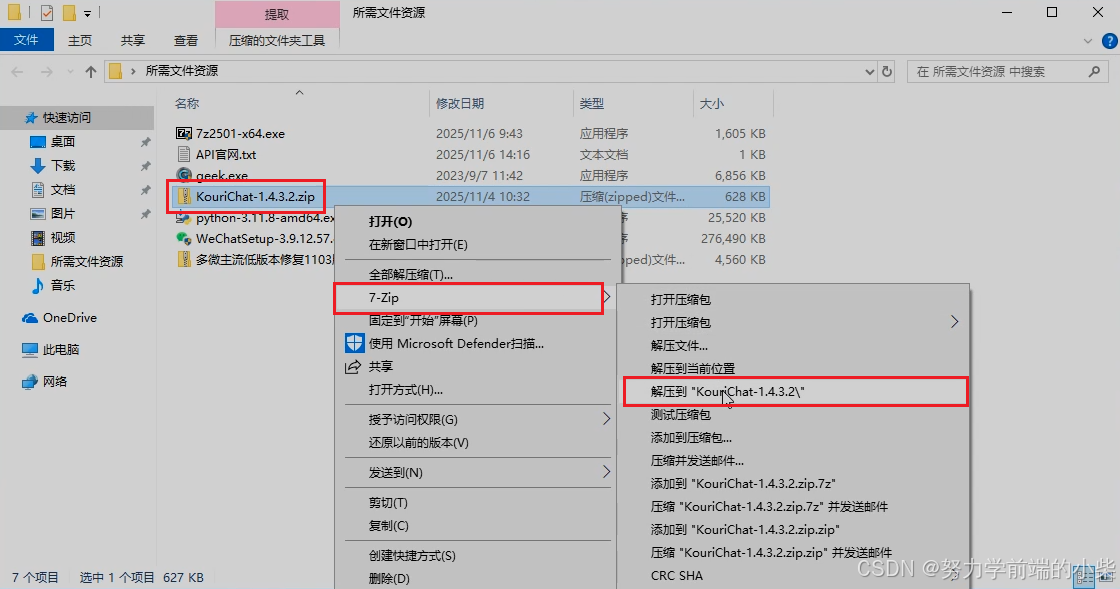Open the recent locations dropdown arrow
1120x589 pixels.
point(70,71)
